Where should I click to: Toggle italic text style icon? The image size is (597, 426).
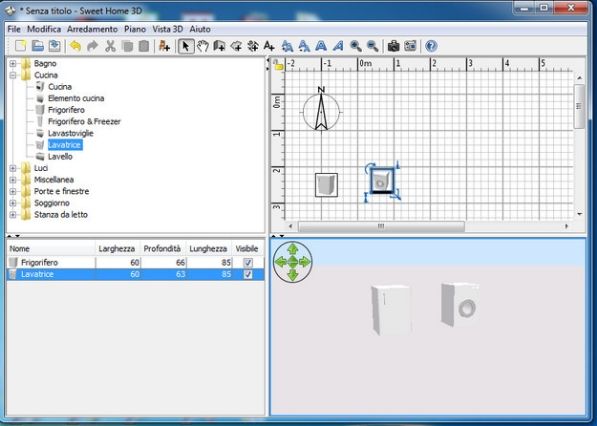[x=338, y=46]
